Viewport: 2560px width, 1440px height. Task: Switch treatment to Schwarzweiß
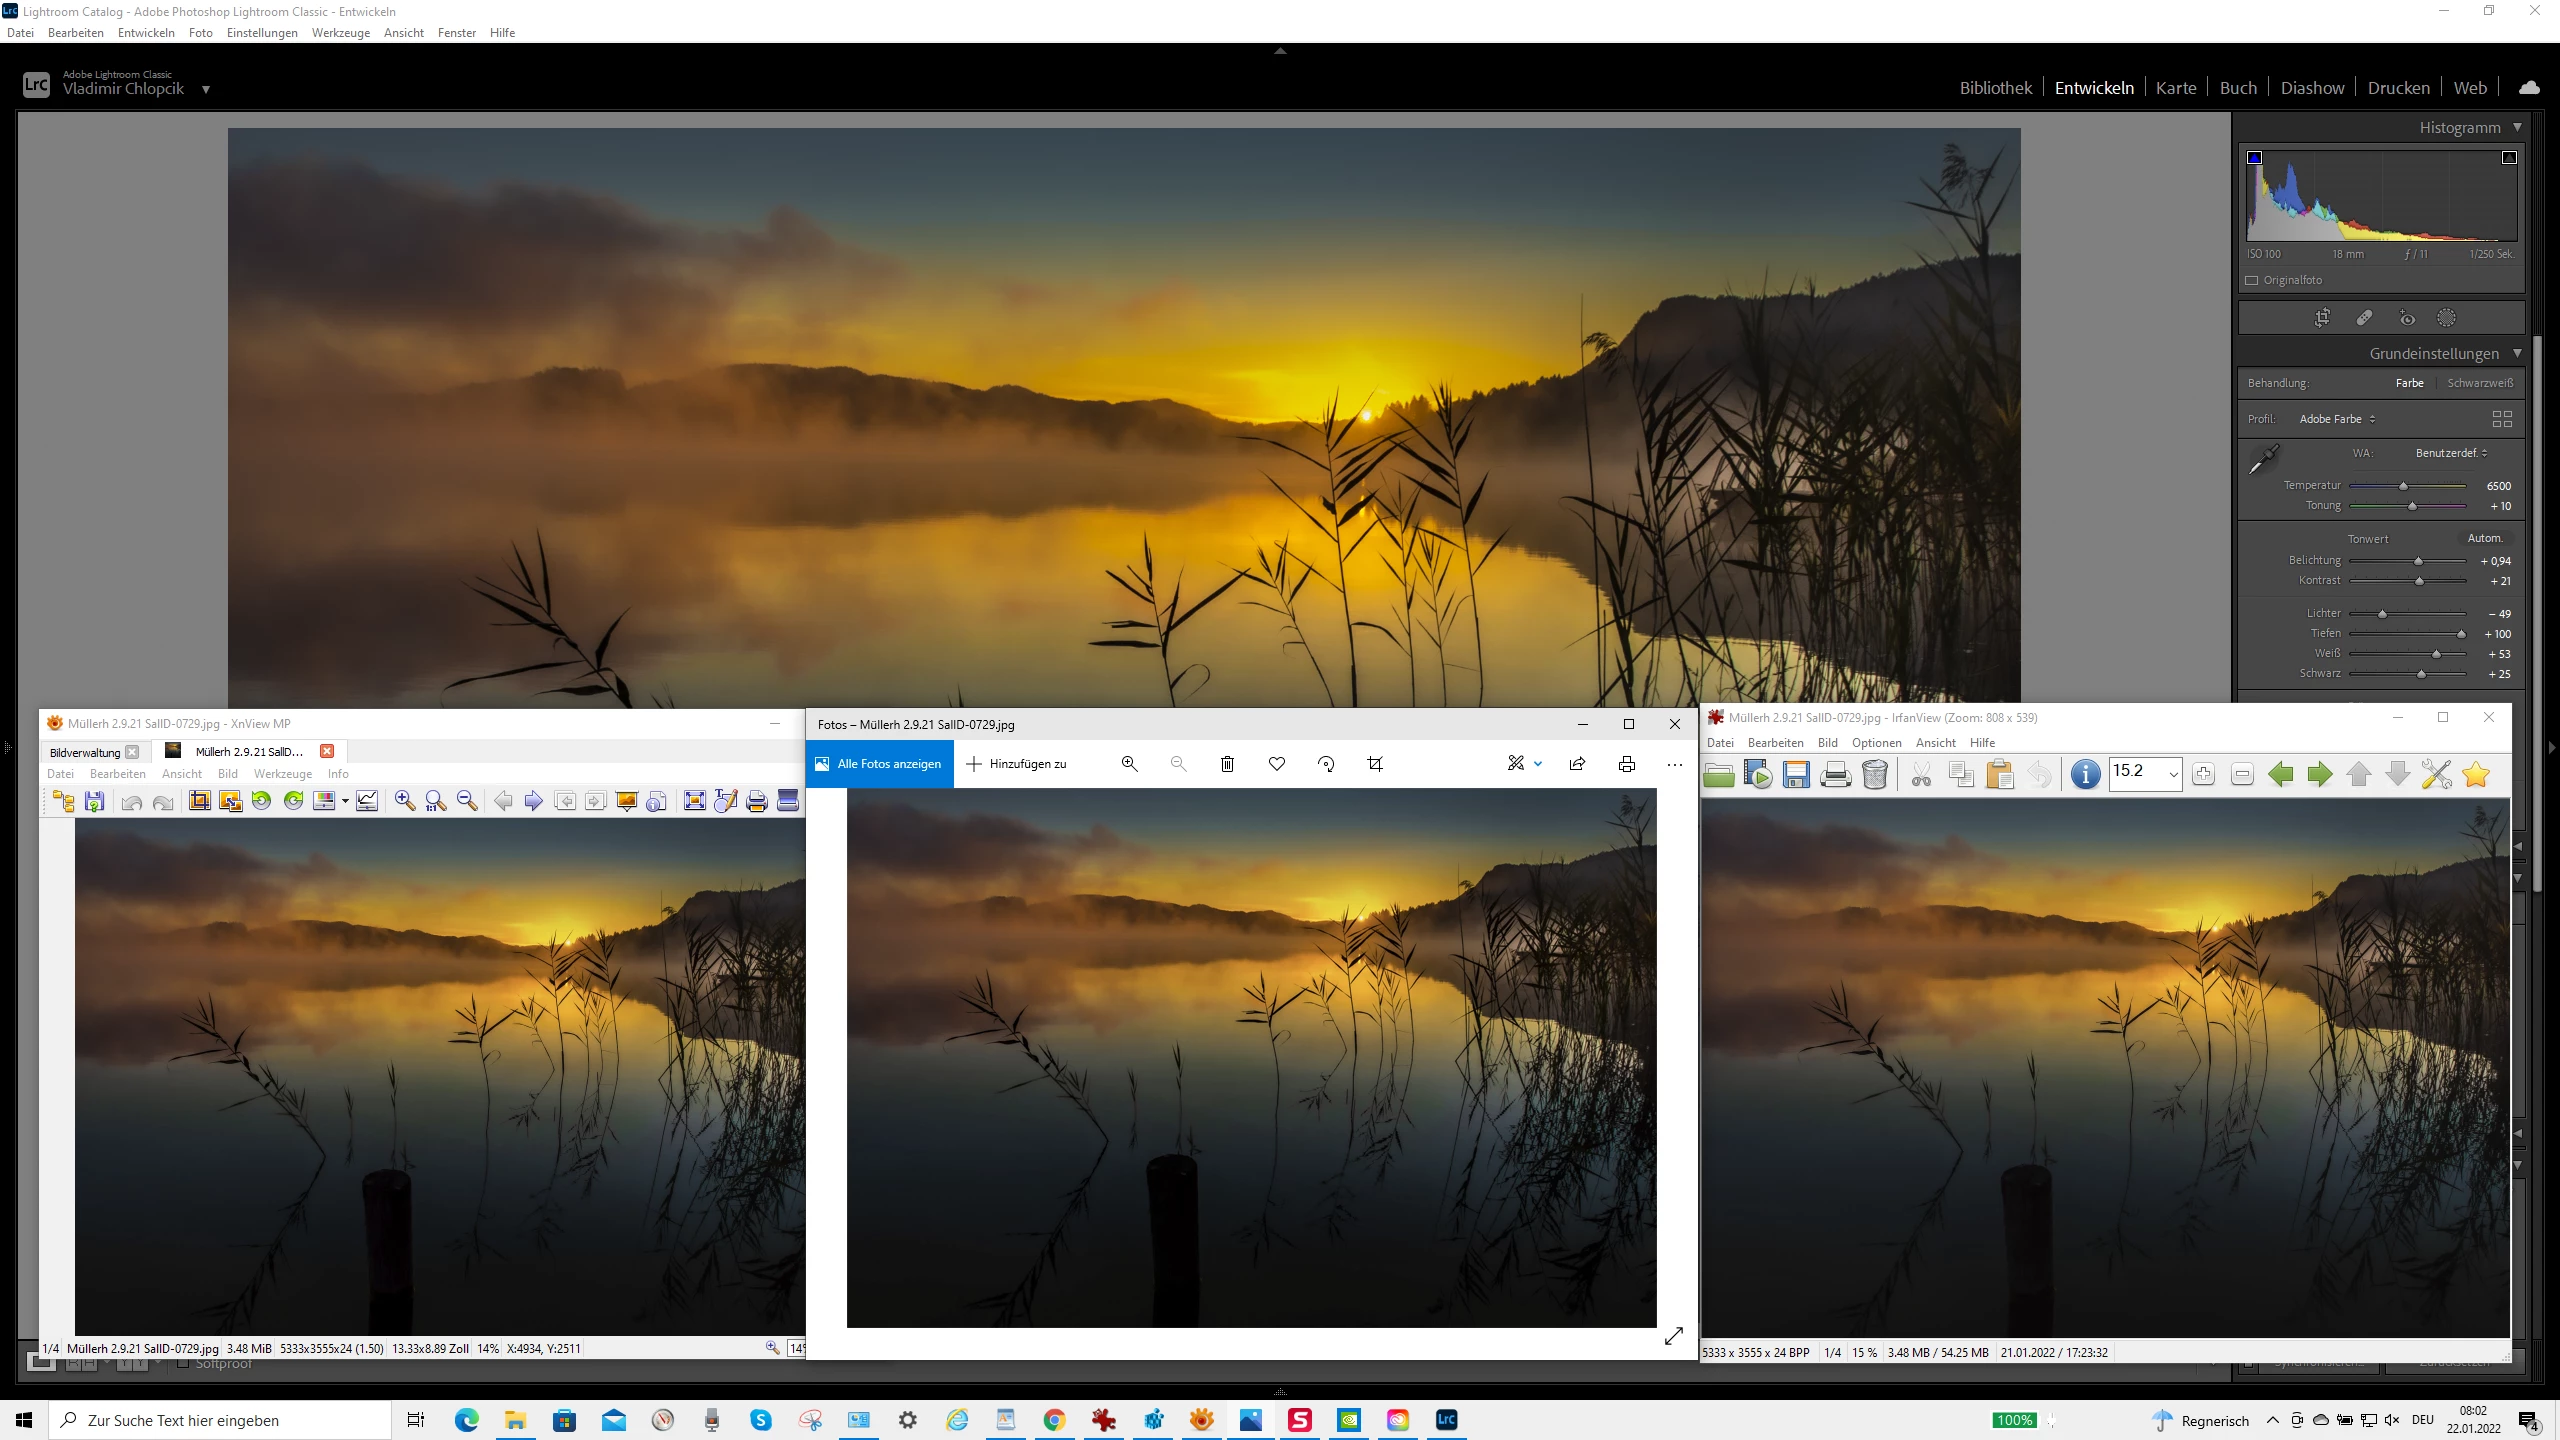point(2479,383)
